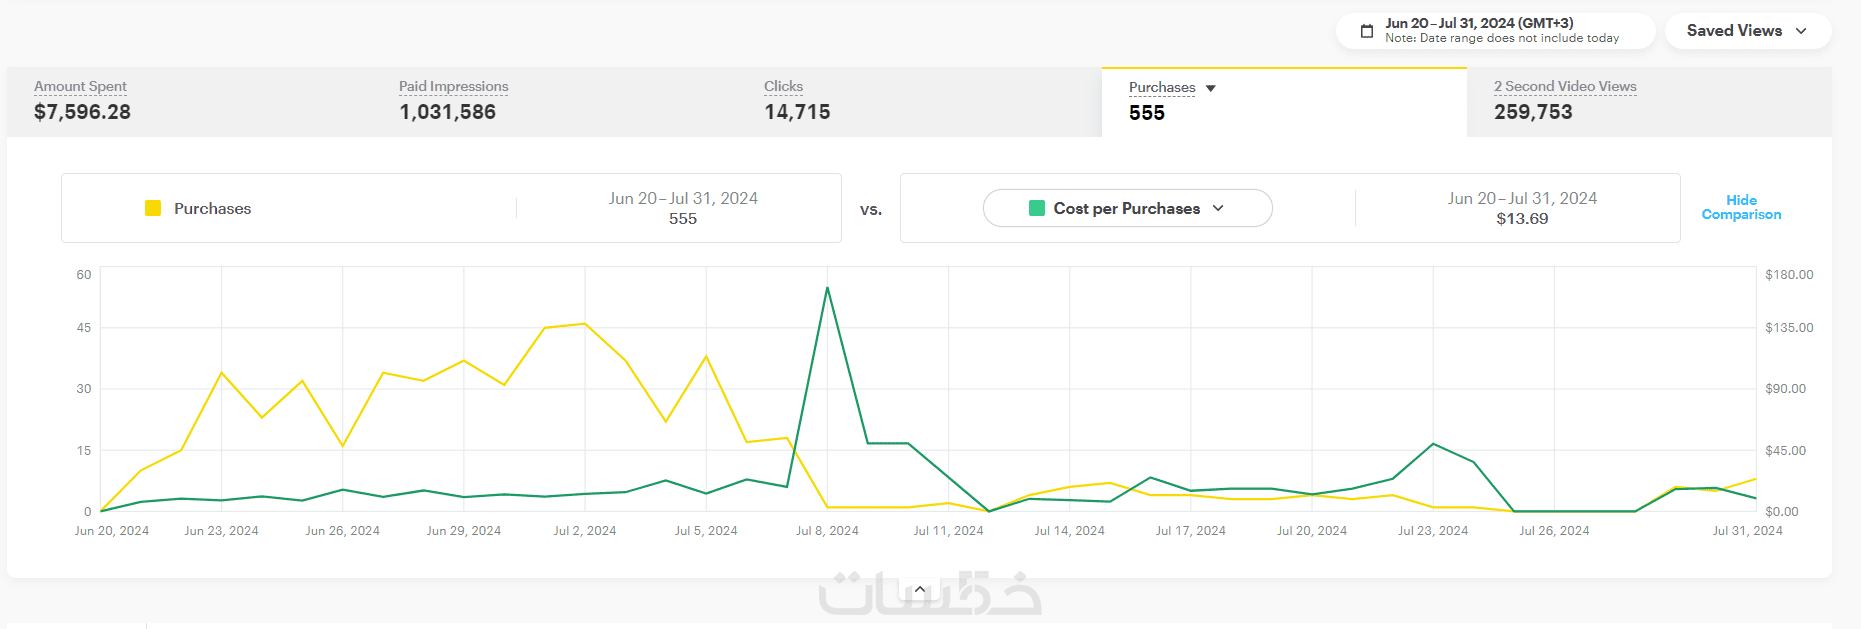
Task: Click the $13.69 cost per purchase value
Action: click(1522, 219)
